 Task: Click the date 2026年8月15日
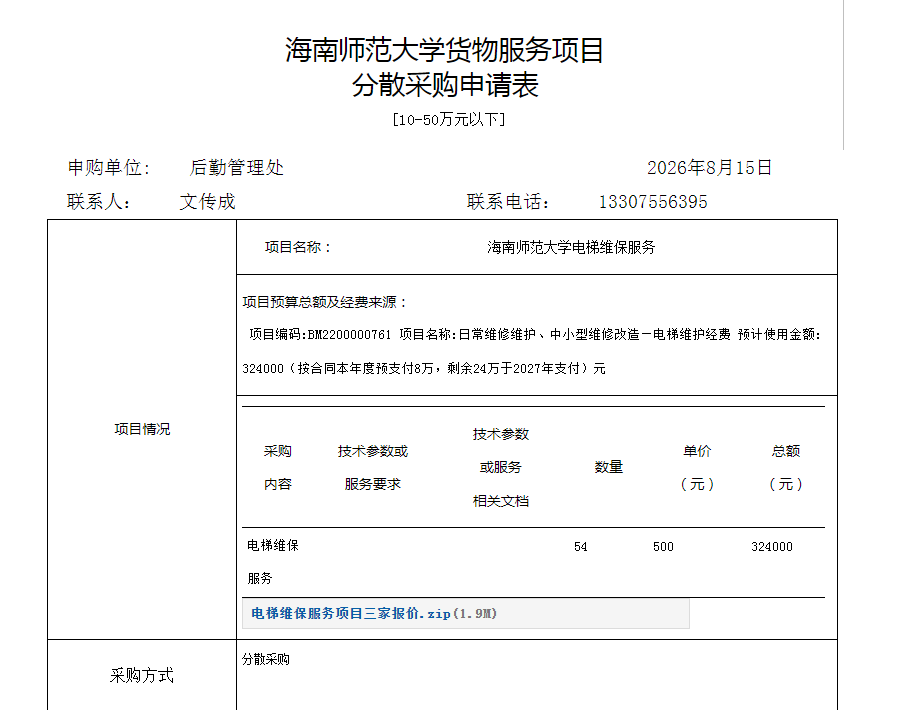pyautogui.click(x=709, y=167)
